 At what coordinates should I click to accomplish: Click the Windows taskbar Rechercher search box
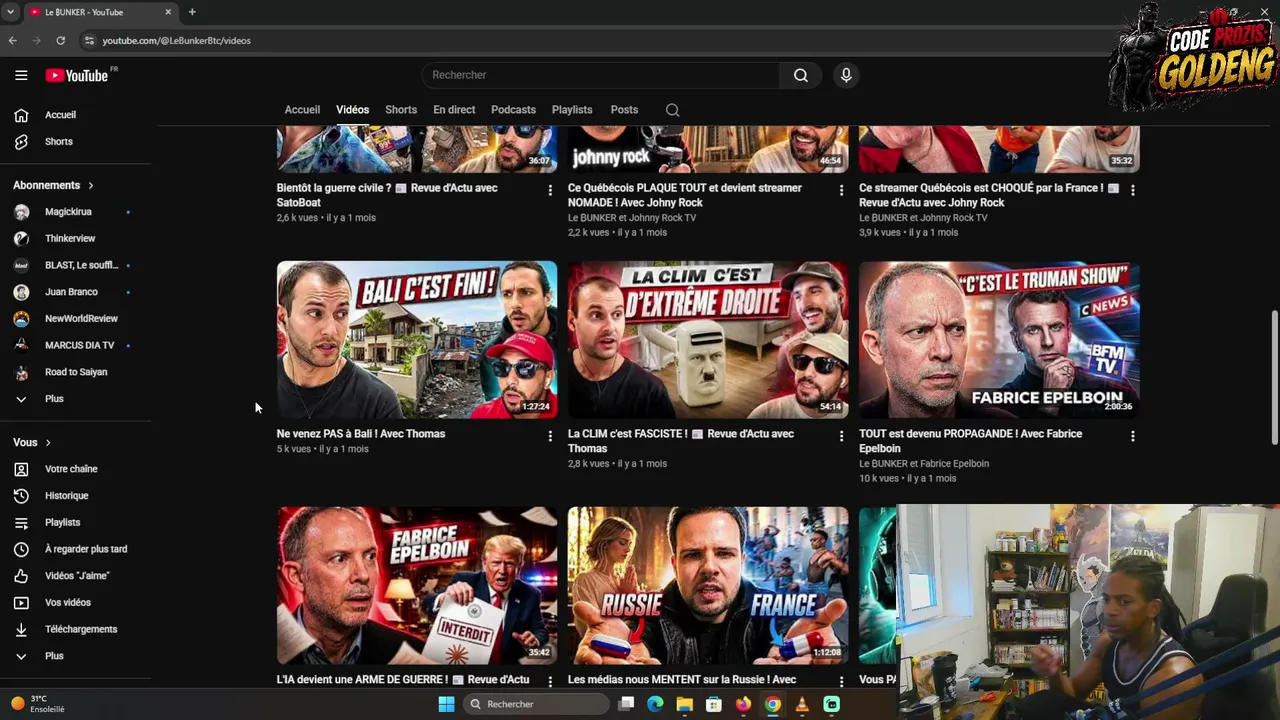point(537,704)
